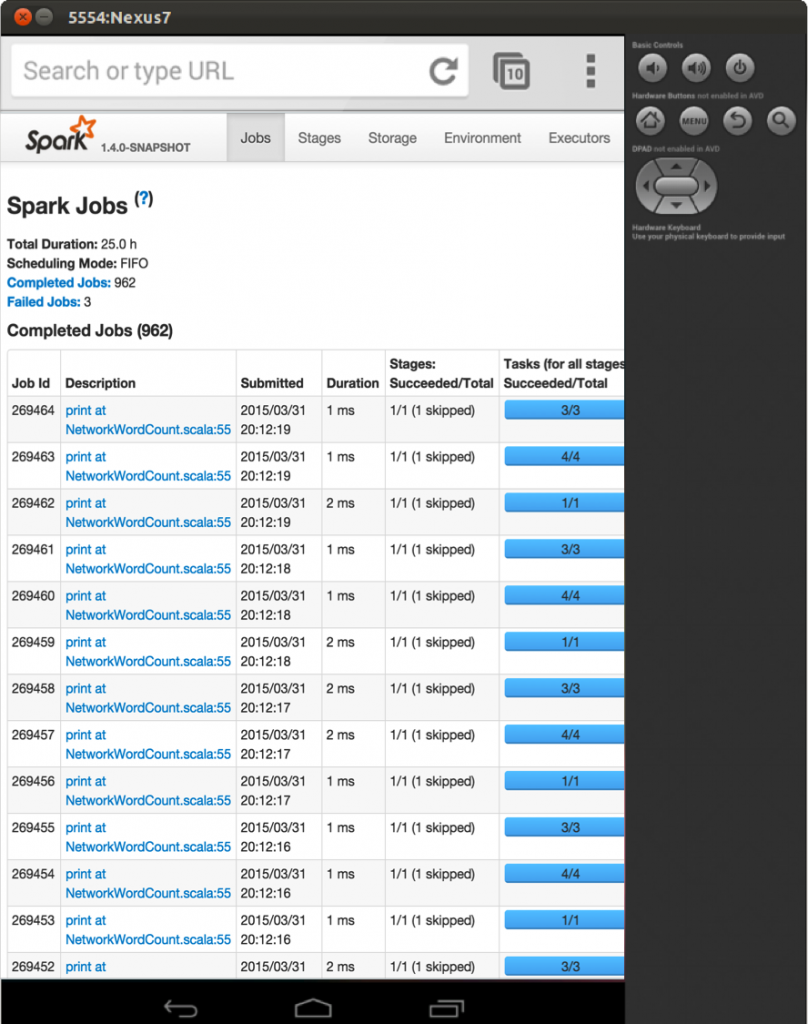Viewport: 808px width, 1024px height.
Task: Tap the Android back navigation button
Action: pyautogui.click(x=181, y=1008)
